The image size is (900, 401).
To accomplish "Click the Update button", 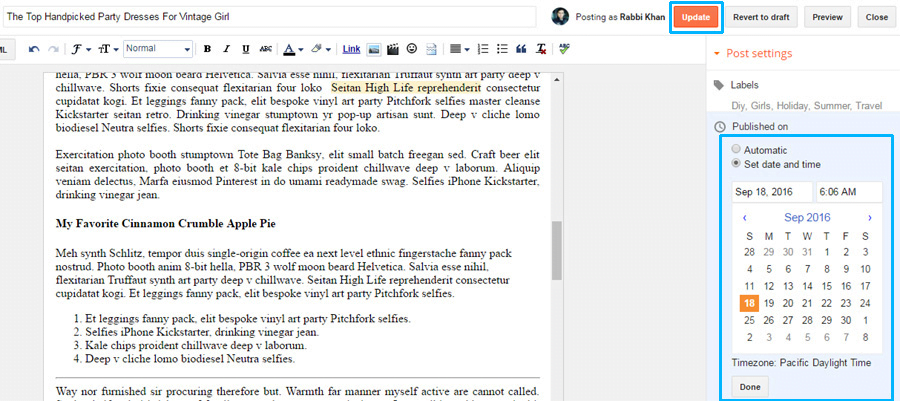I will (696, 17).
